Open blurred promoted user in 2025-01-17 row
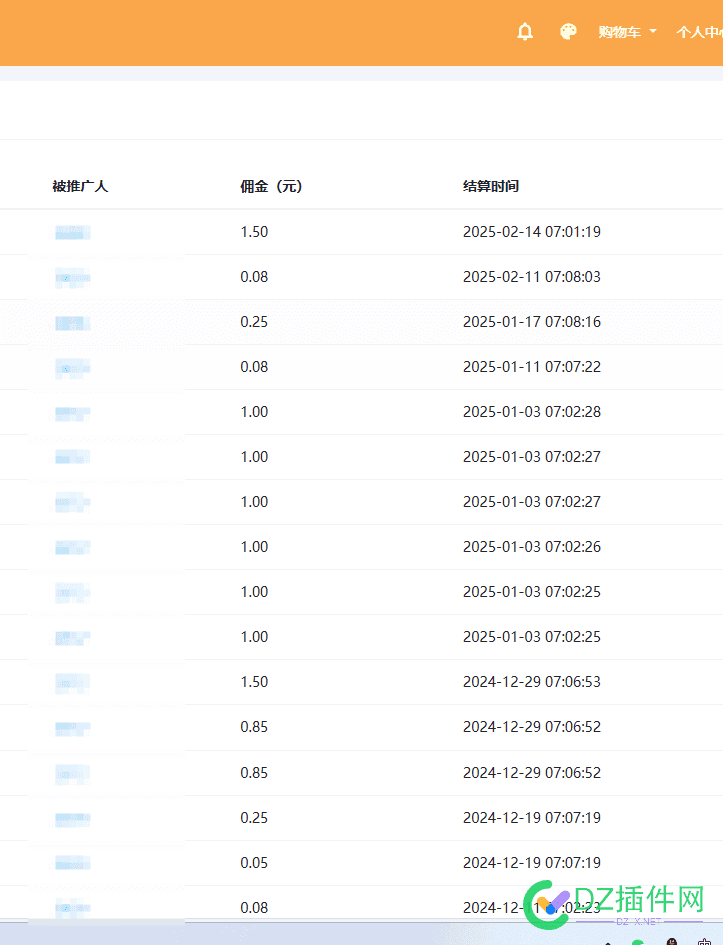 coord(73,323)
